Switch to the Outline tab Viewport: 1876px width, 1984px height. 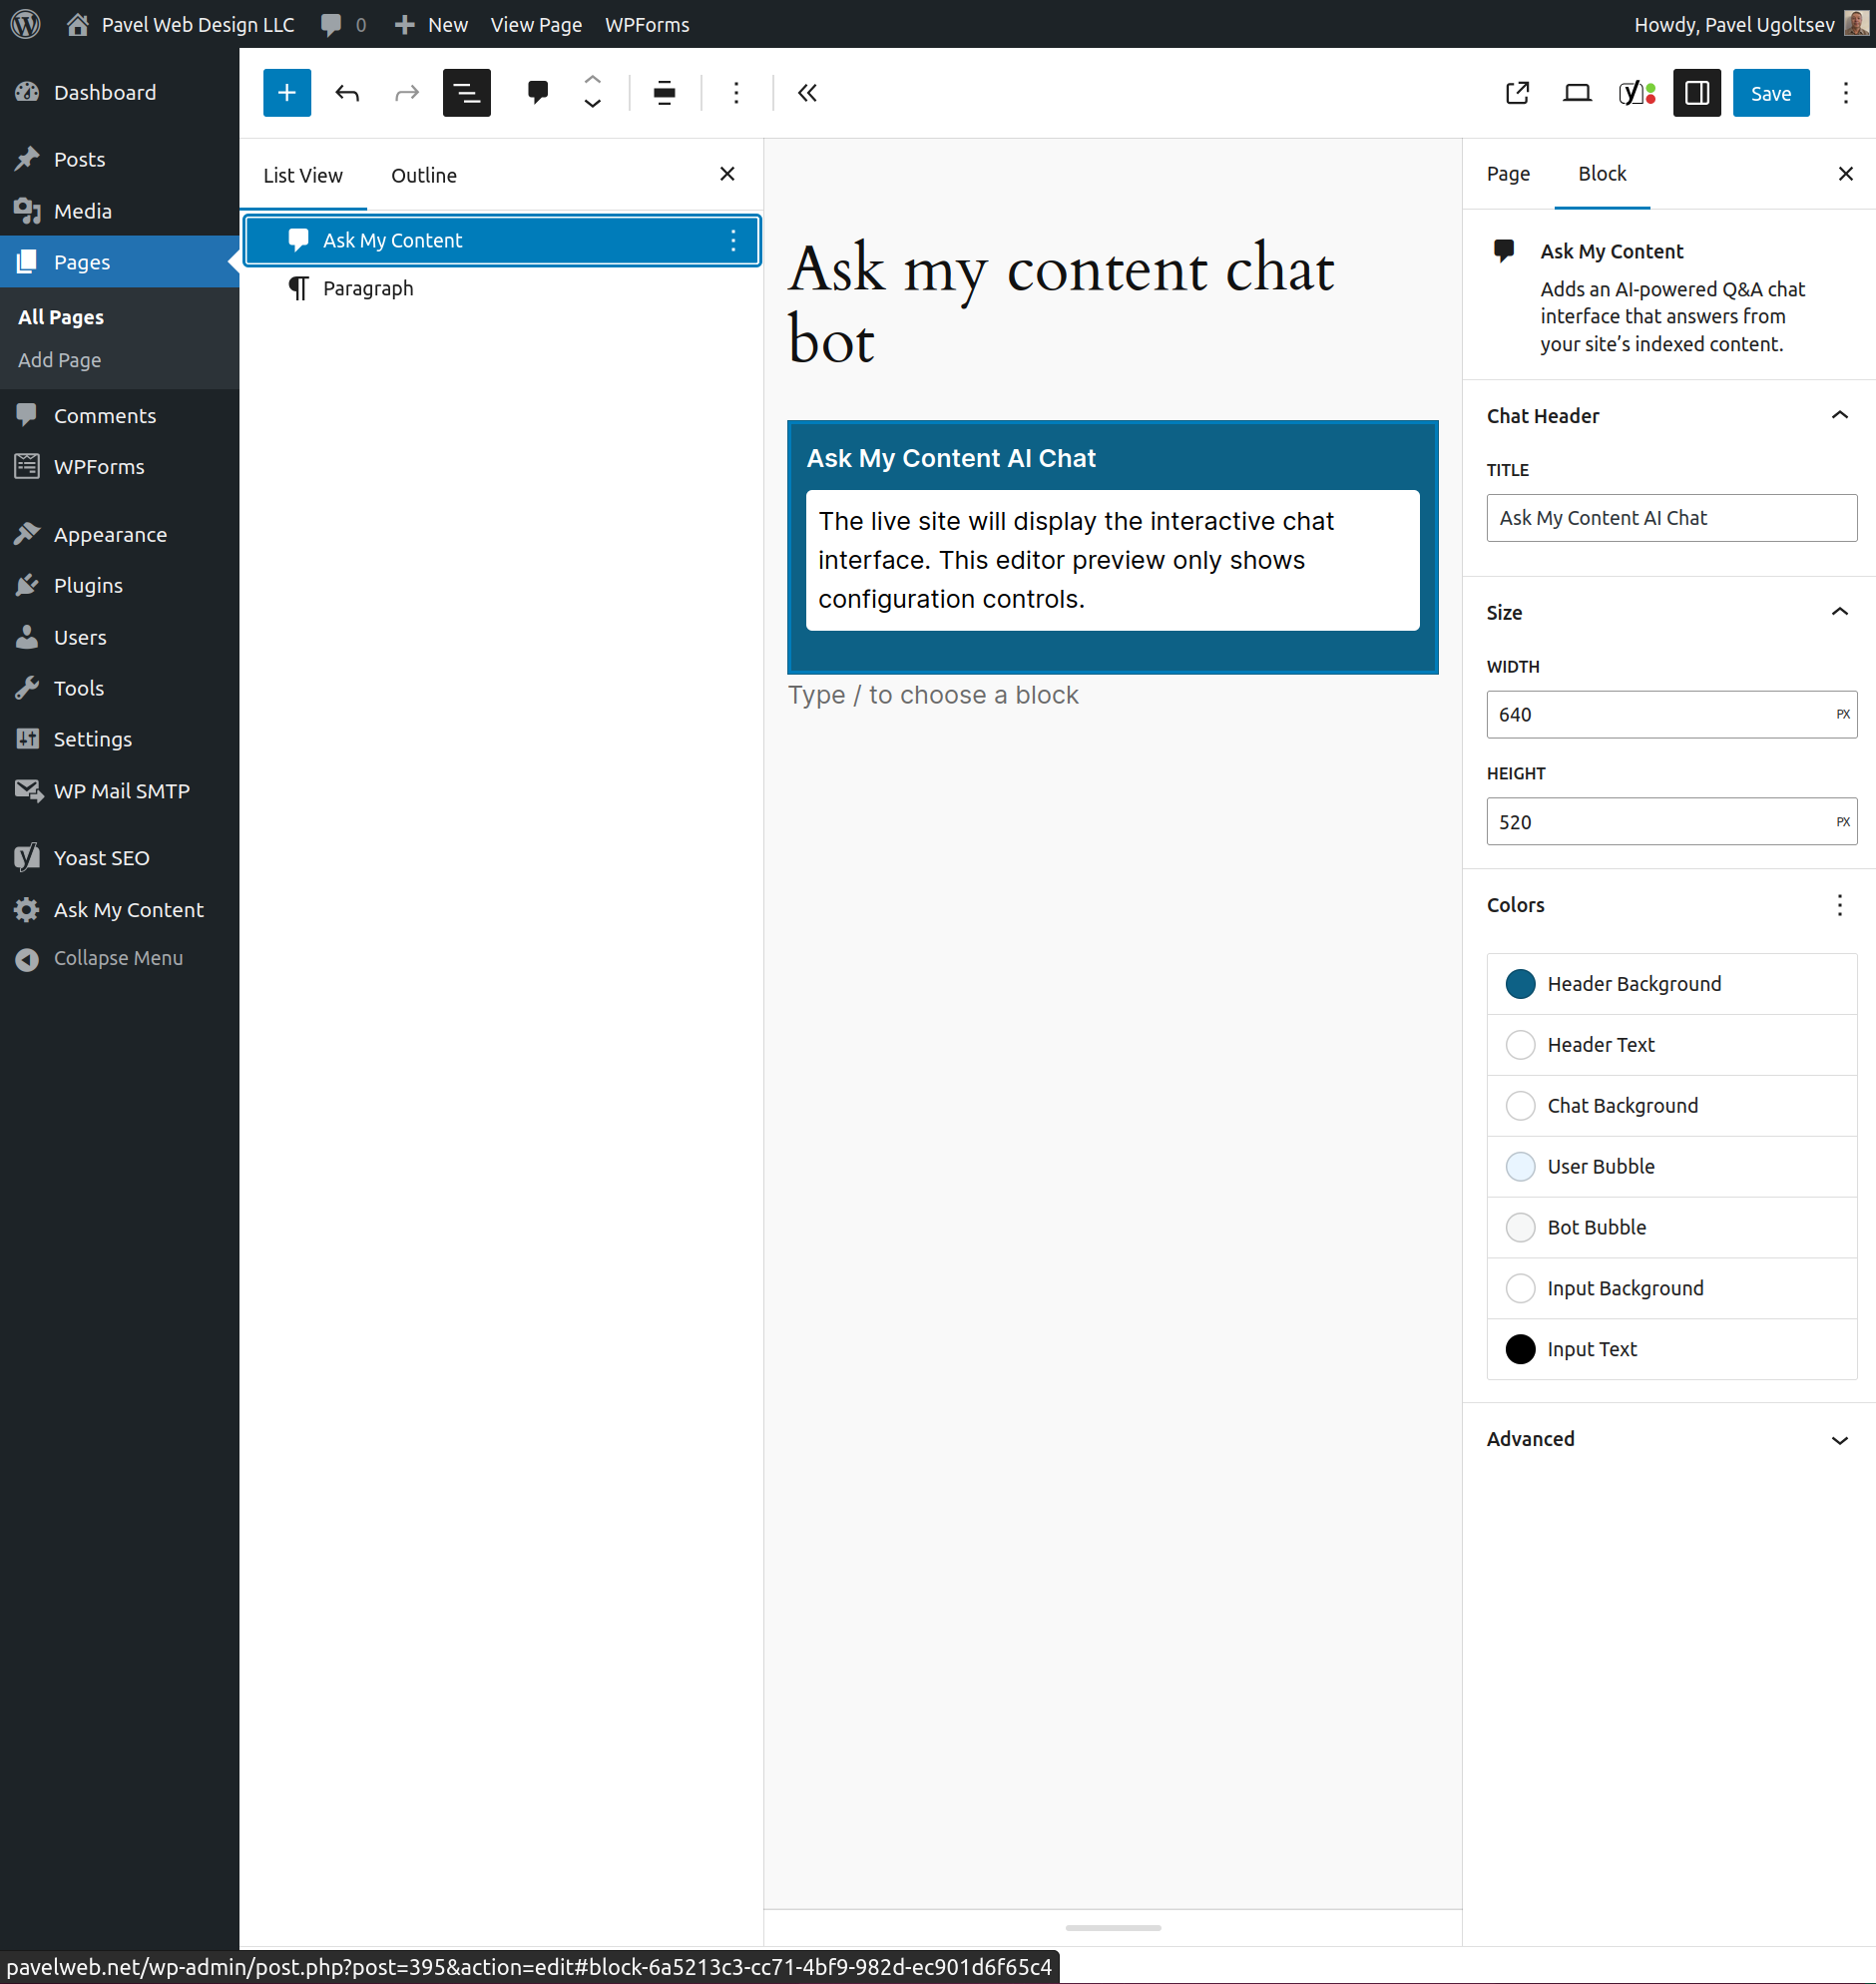point(423,174)
